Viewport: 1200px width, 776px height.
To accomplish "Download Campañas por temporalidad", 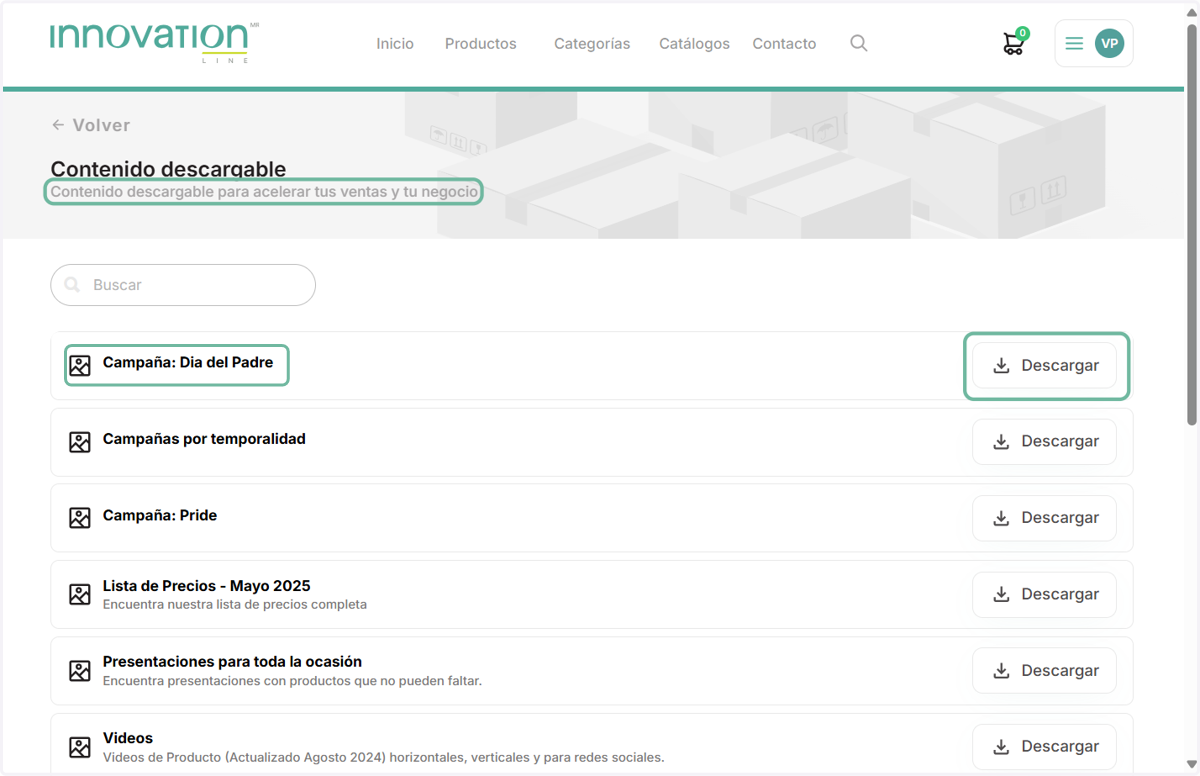I will pos(1044,442).
